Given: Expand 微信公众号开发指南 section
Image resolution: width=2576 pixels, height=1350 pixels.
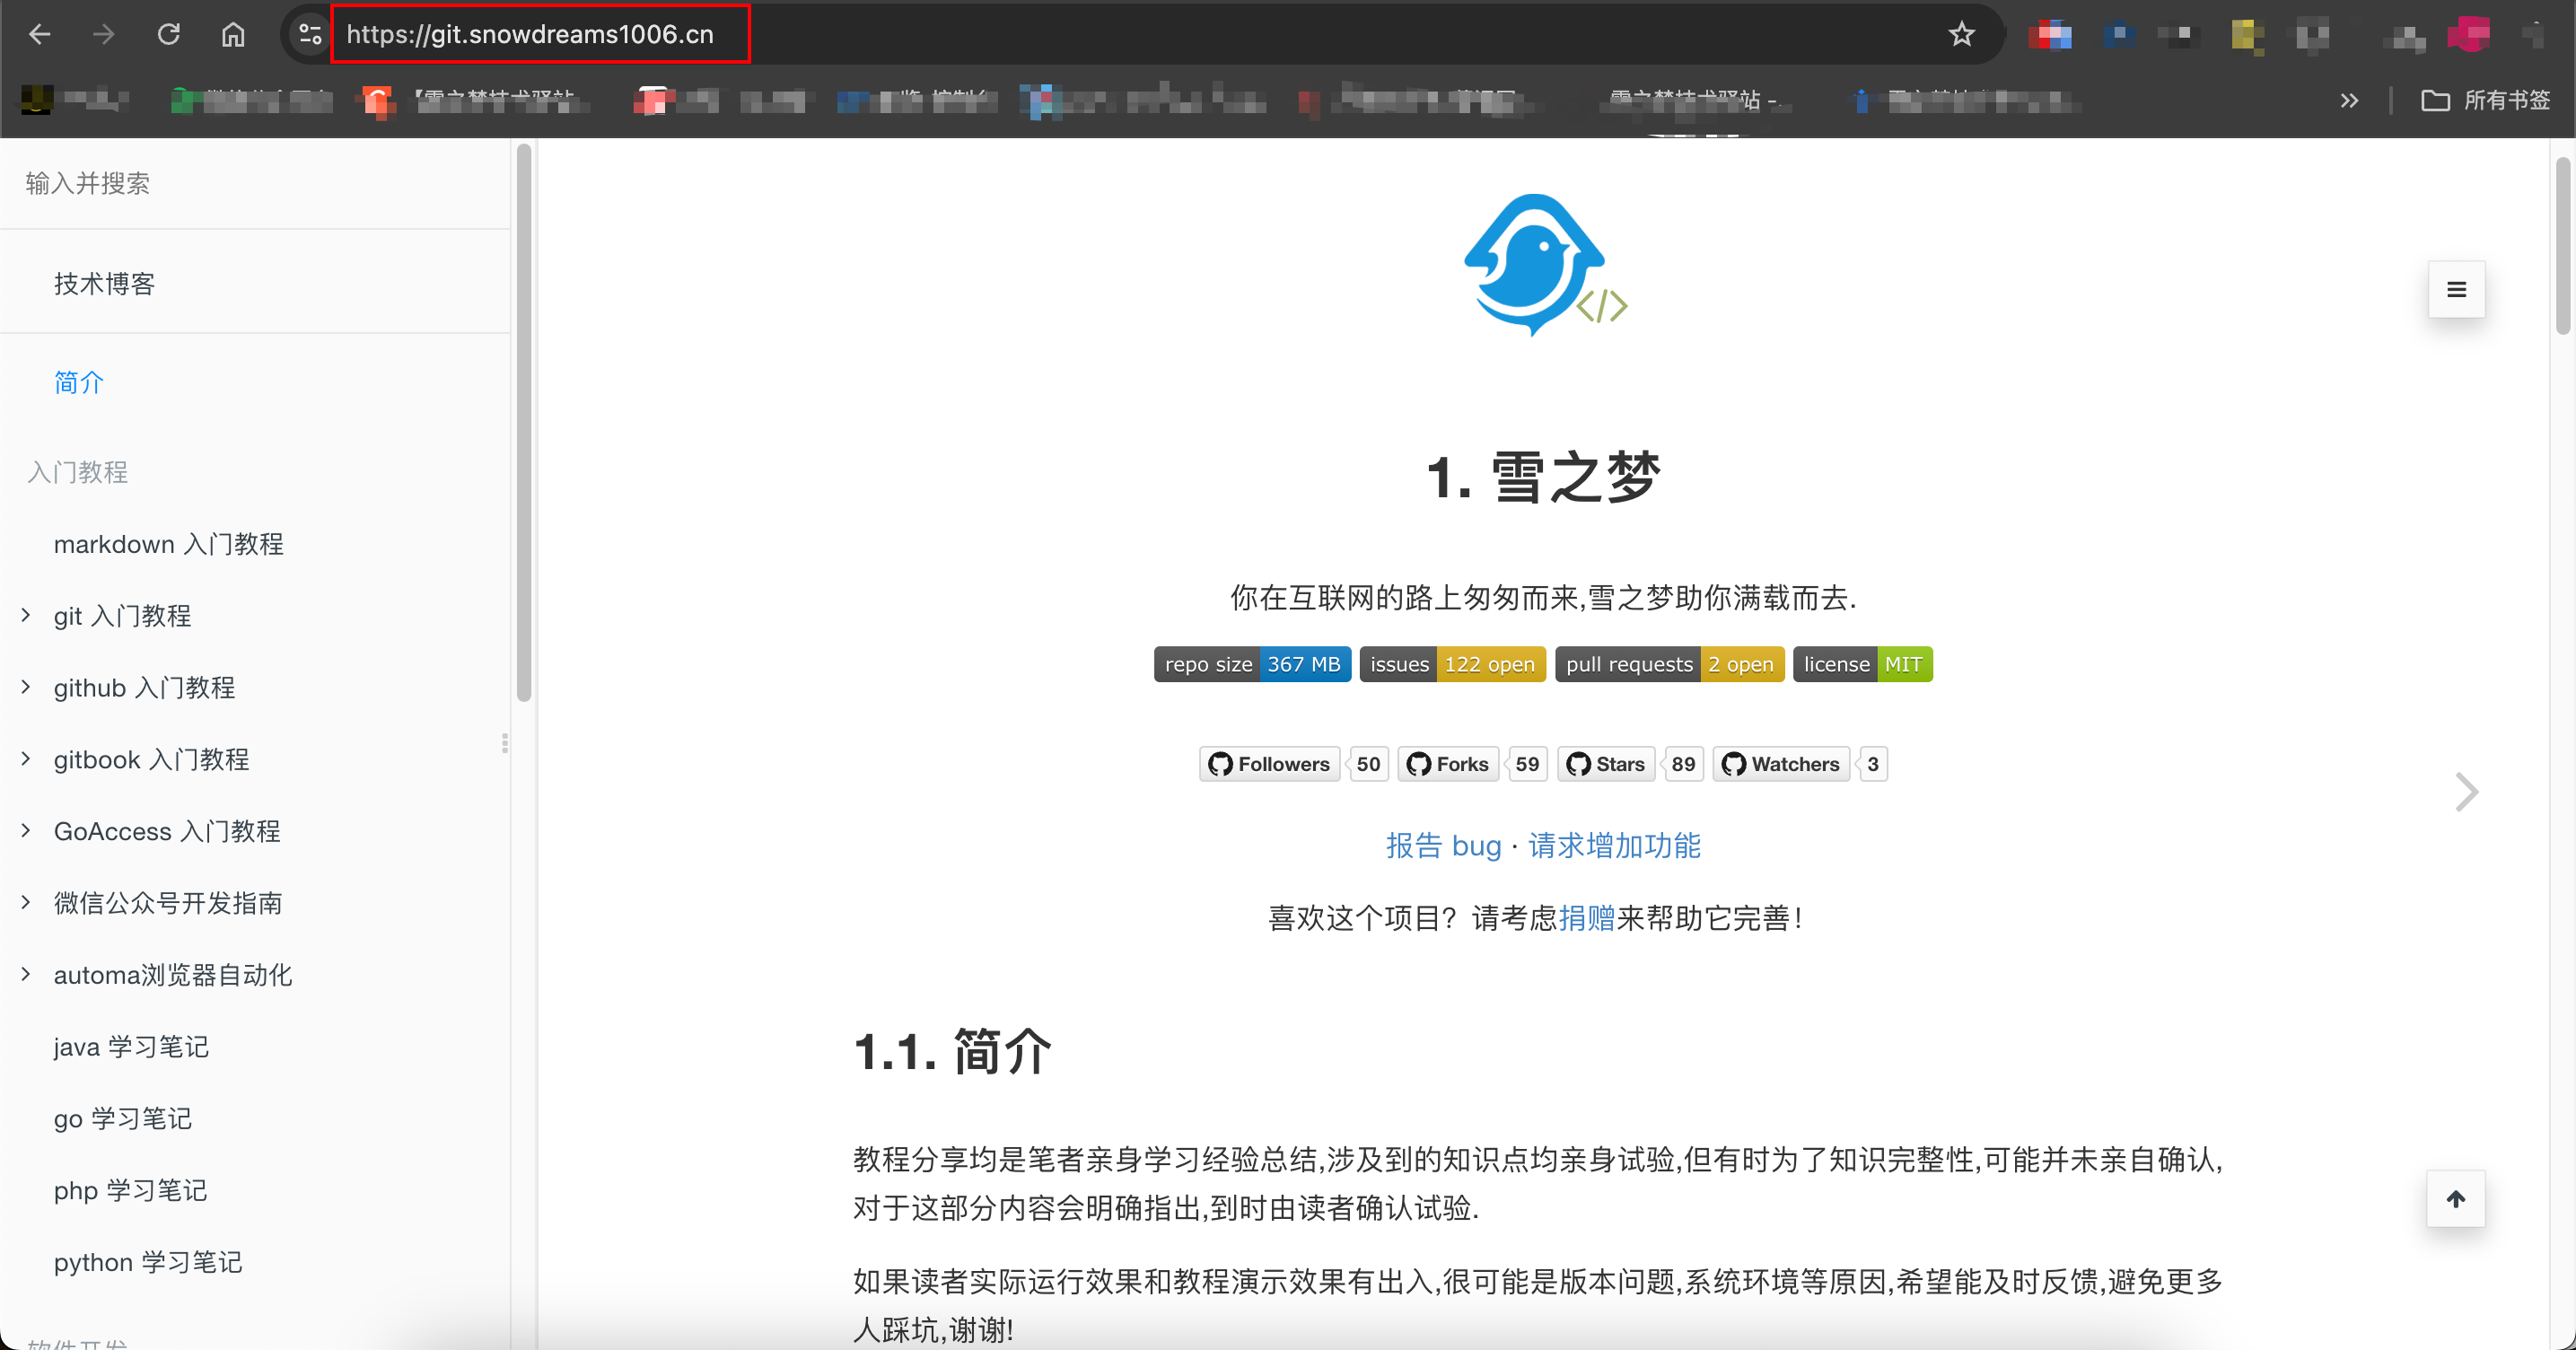Looking at the screenshot, I should click(26, 902).
